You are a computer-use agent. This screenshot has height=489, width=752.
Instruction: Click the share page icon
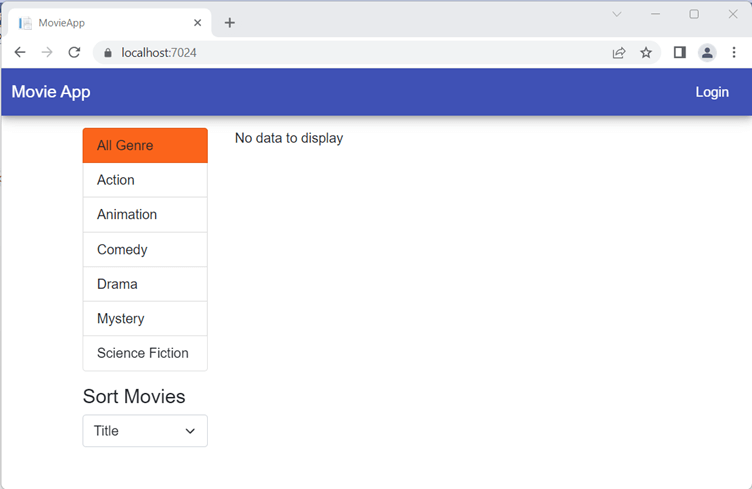(619, 53)
